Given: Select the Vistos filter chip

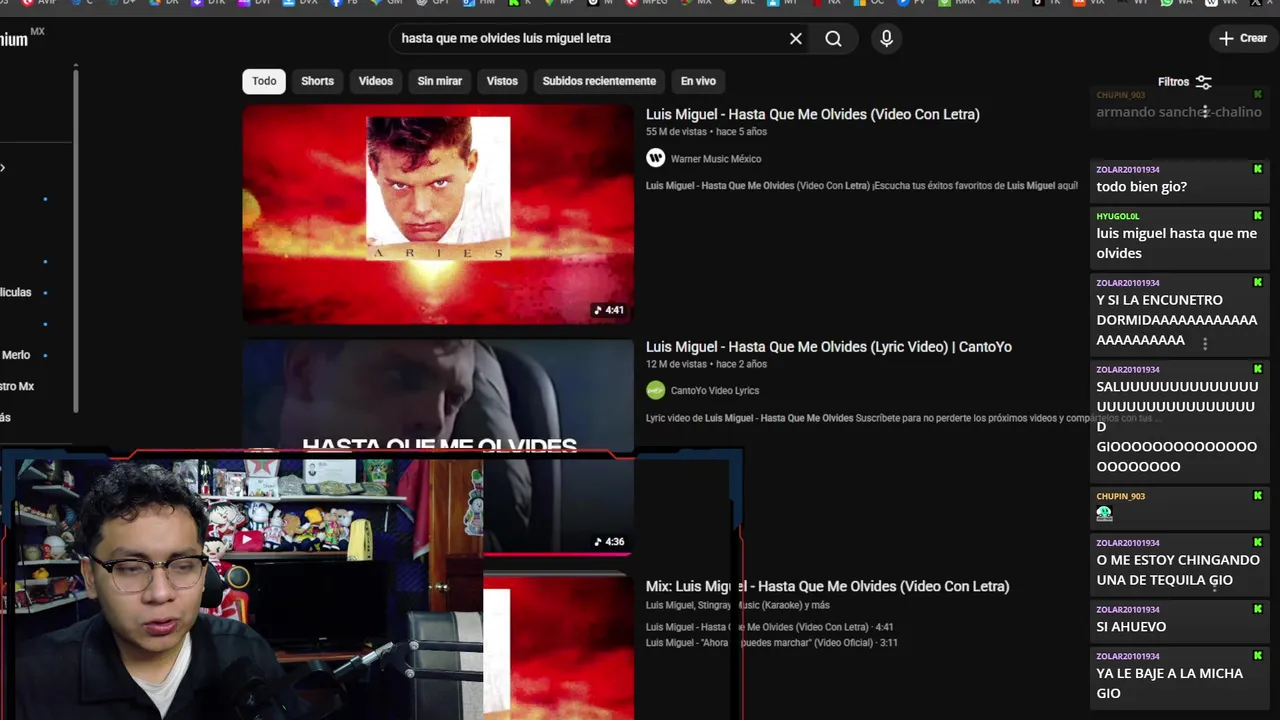Looking at the screenshot, I should [502, 81].
